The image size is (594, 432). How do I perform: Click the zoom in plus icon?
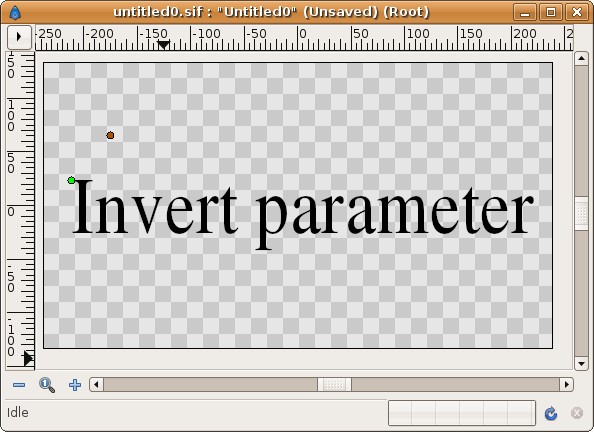pyautogui.click(x=75, y=385)
